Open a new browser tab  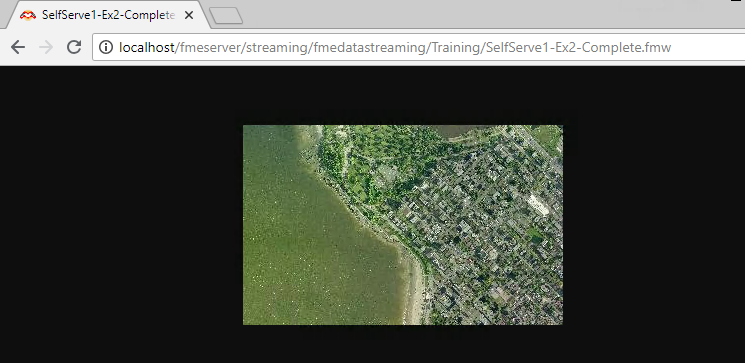226,16
